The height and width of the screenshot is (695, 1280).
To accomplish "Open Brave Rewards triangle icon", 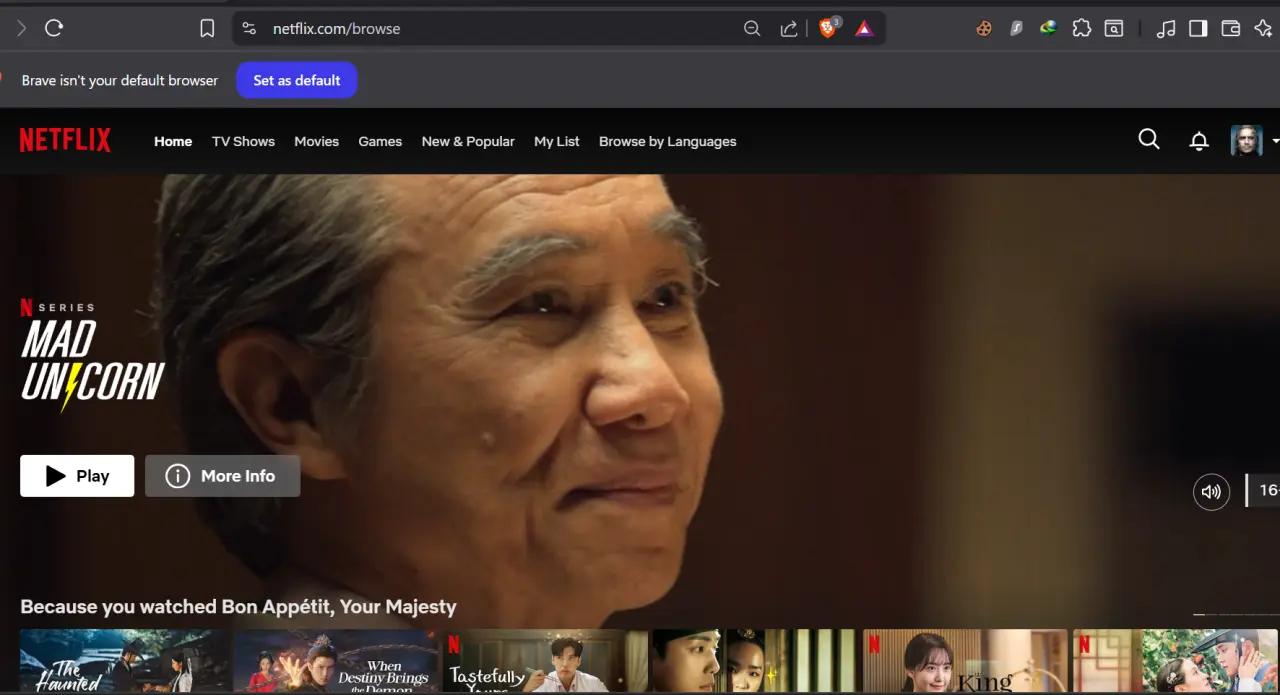I will (x=864, y=28).
